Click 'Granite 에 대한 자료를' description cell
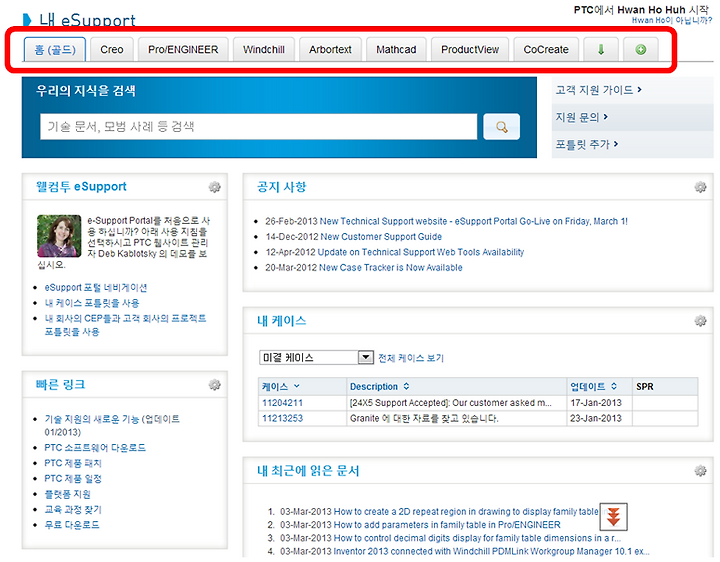 click(x=456, y=418)
